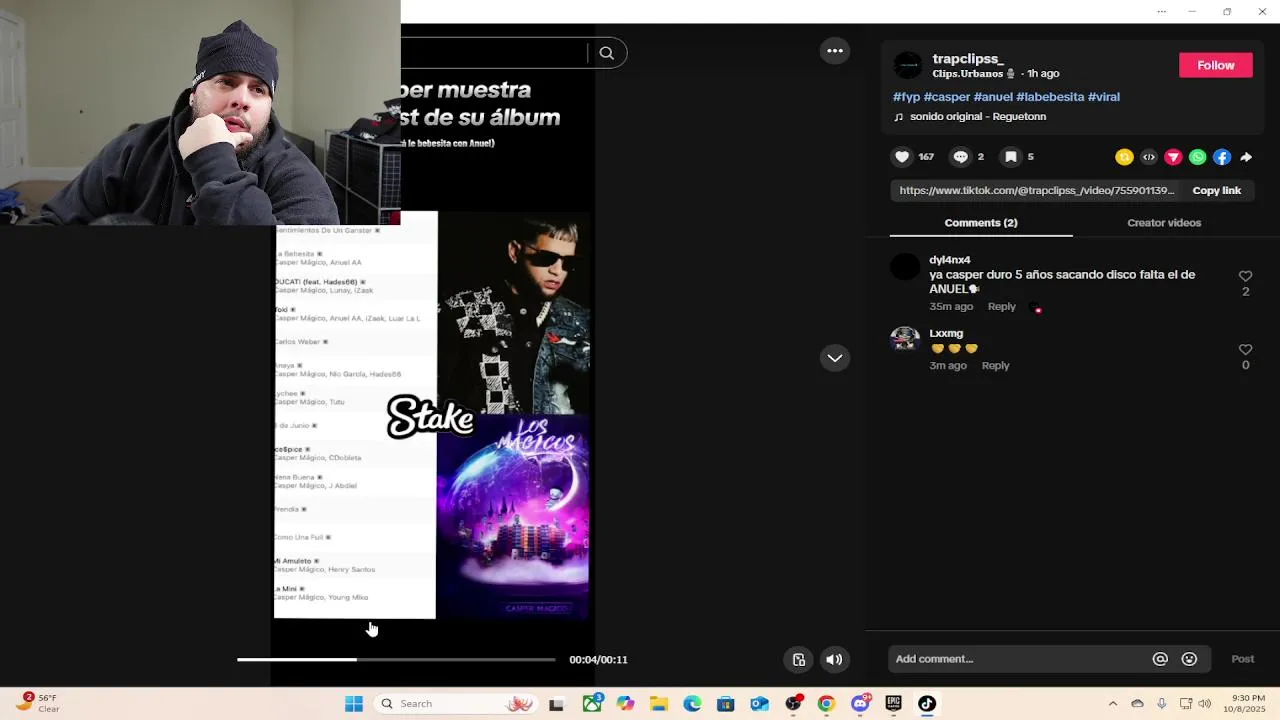Image resolution: width=1280 pixels, height=720 pixels.
Task: Open Outlook on taskbar
Action: click(759, 704)
